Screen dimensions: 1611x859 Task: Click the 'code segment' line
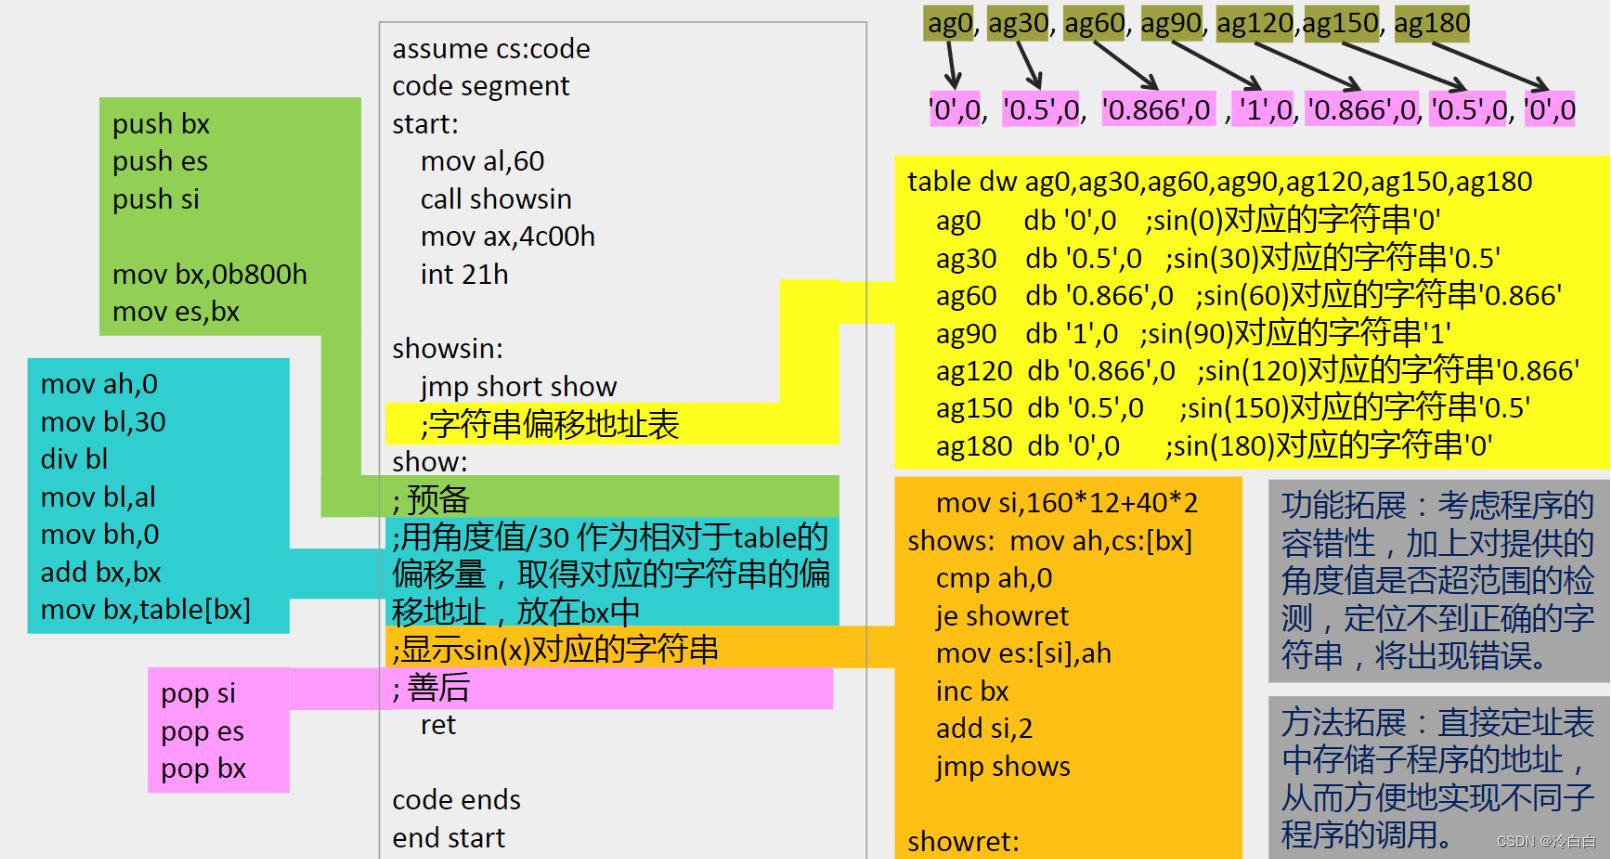point(480,87)
